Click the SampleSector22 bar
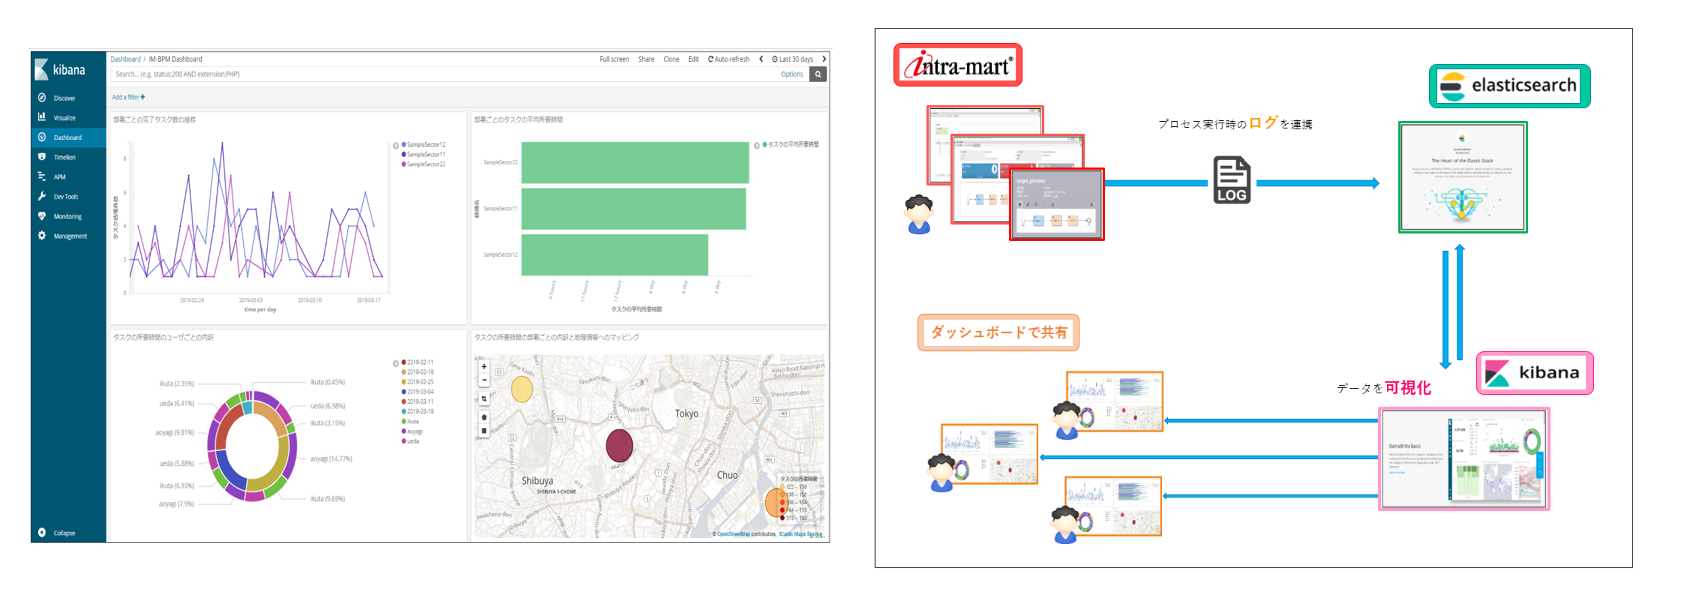The height and width of the screenshot is (603, 1684). [x=635, y=163]
